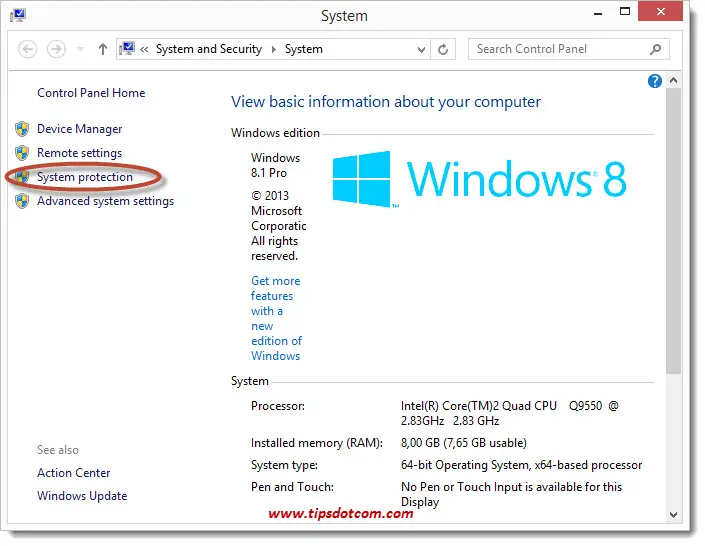The height and width of the screenshot is (546, 705).
Task: Click the 'Processor:' label
Action: 278,406
